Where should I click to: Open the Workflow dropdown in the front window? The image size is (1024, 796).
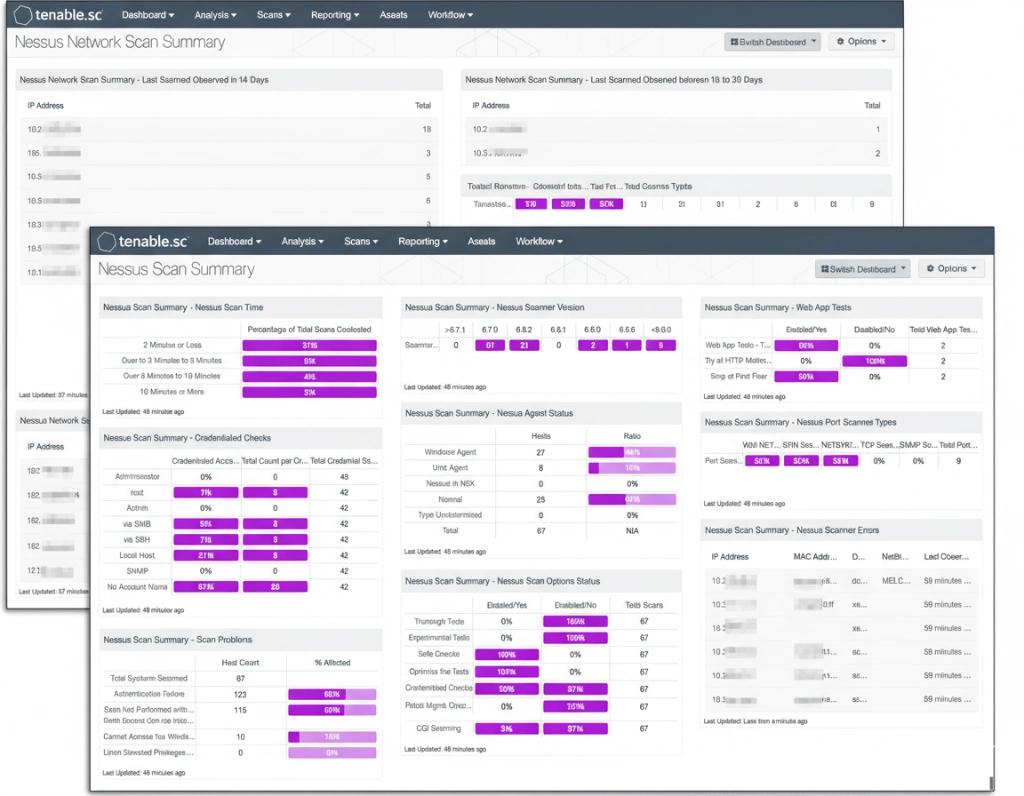pos(539,242)
